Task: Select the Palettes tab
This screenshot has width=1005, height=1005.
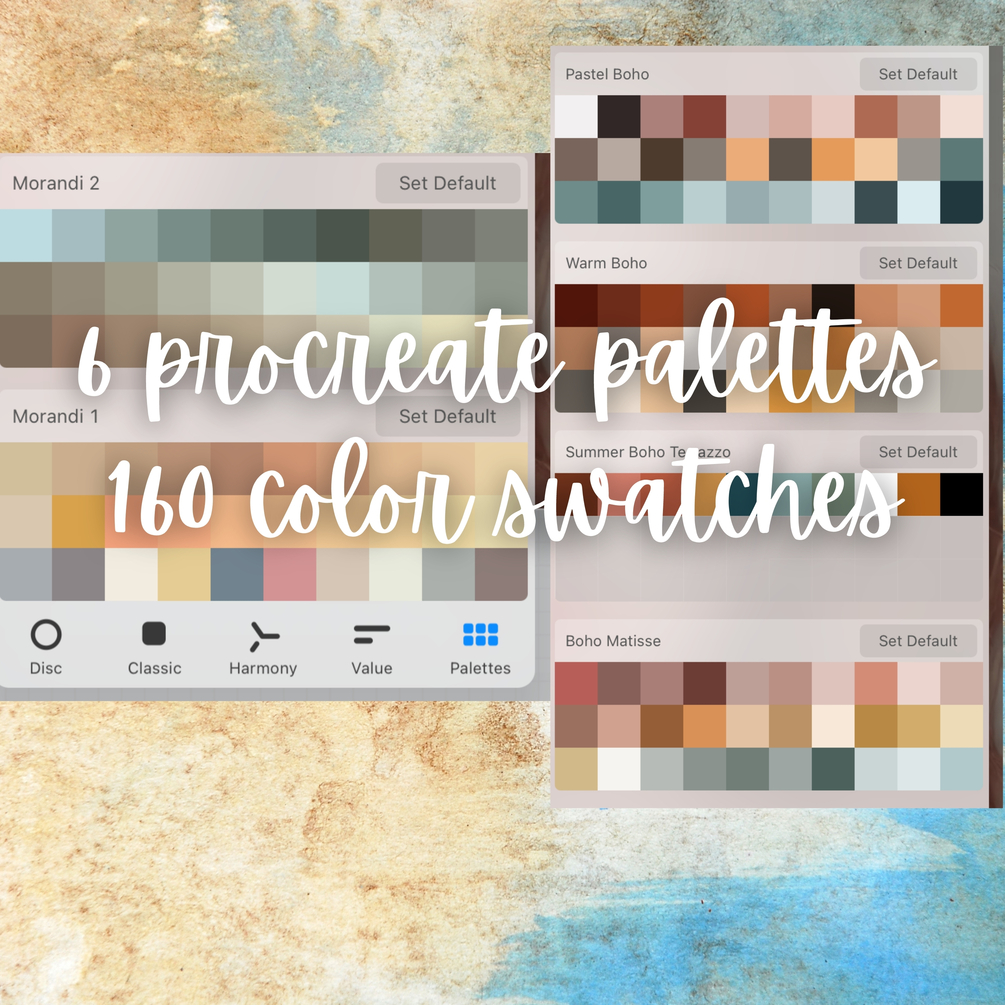Action: (480, 647)
